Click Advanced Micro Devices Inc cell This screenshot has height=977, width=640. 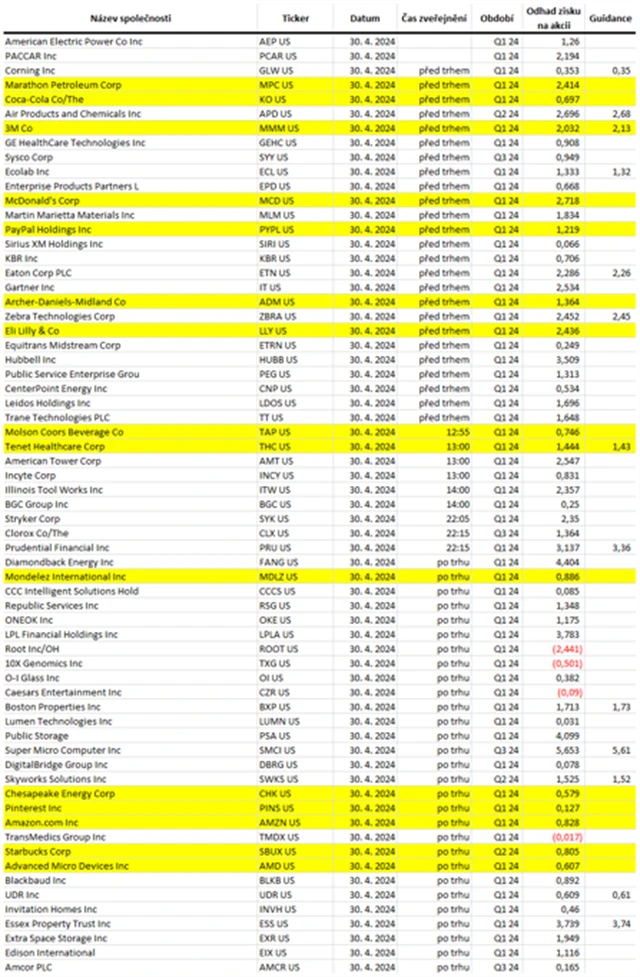pyautogui.click(x=67, y=866)
